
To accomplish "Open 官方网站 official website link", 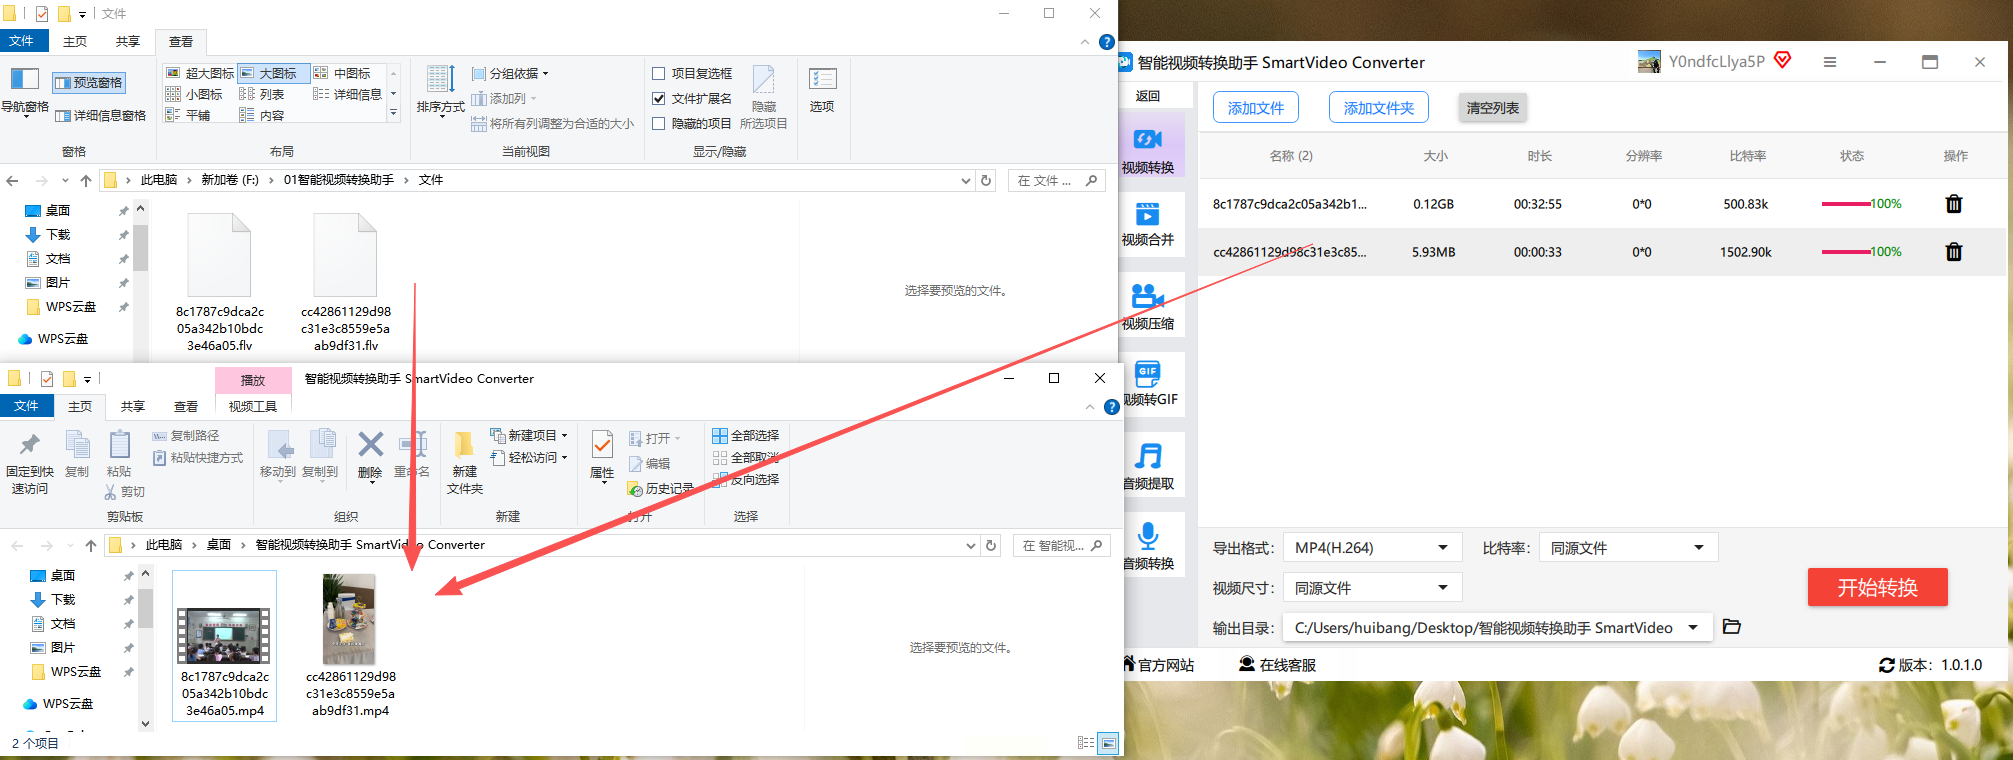I will 1159,665.
